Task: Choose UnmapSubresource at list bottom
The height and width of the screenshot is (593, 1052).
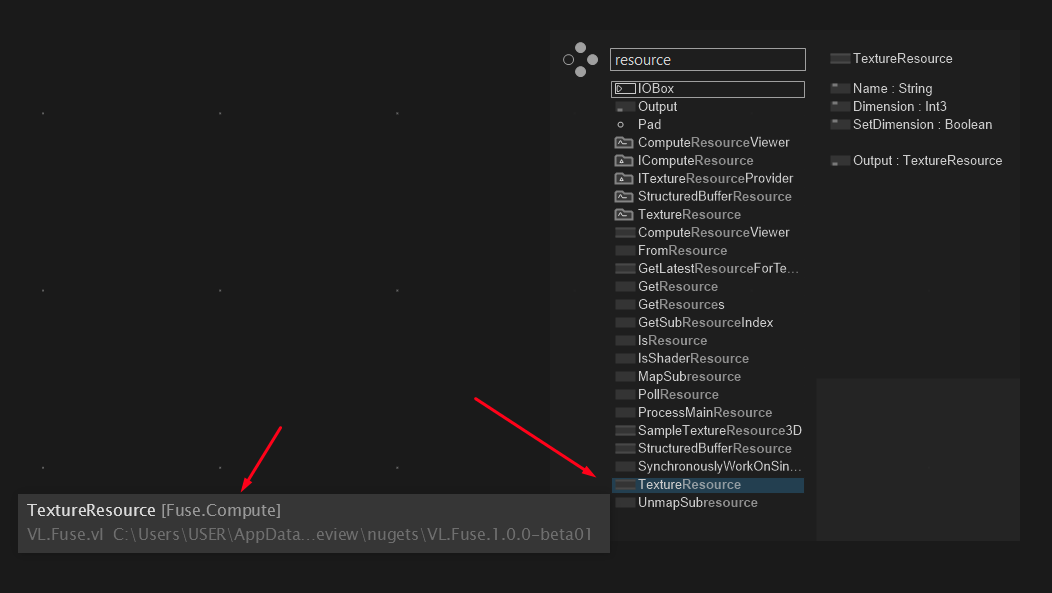Action: [x=697, y=503]
